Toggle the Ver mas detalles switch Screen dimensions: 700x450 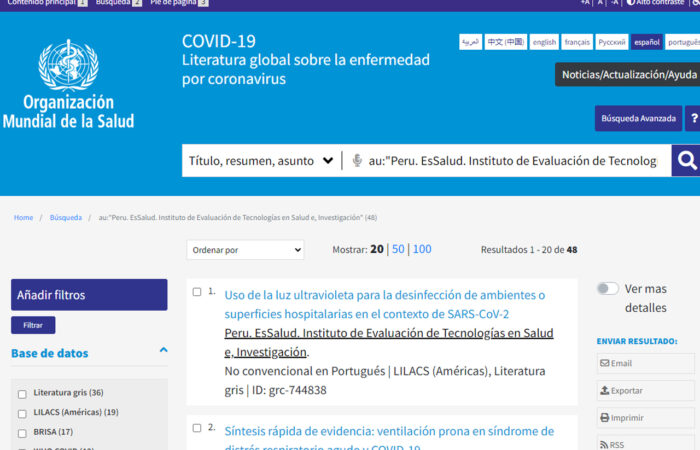[608, 288]
